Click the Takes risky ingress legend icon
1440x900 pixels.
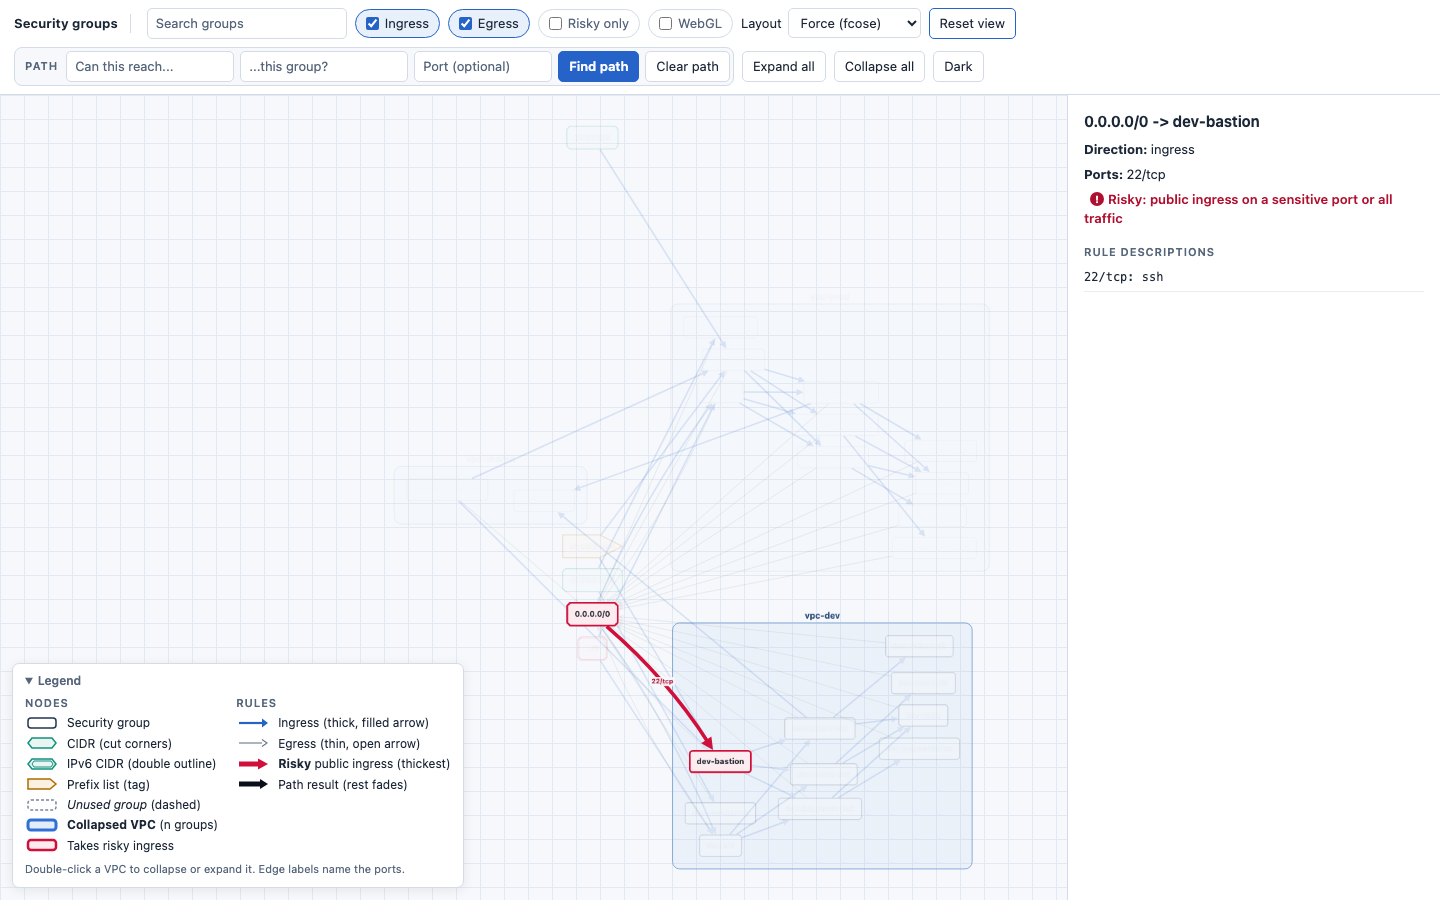[42, 846]
